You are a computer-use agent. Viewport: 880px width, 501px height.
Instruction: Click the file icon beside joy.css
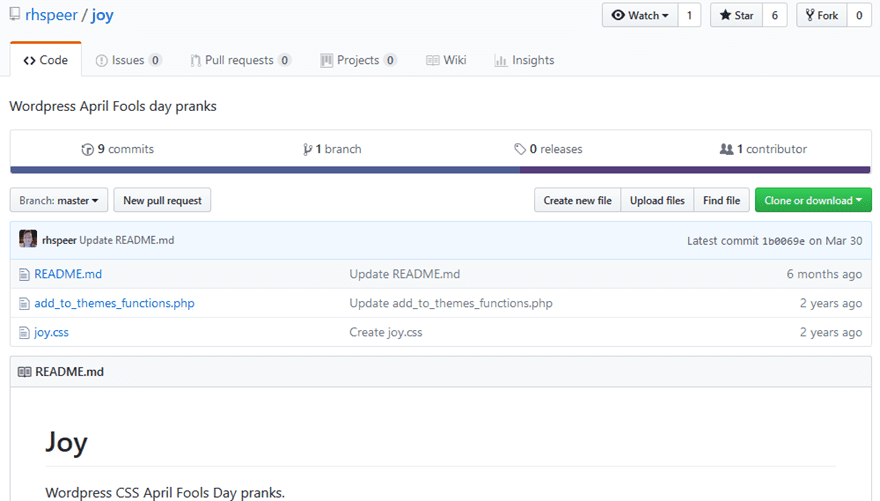(x=24, y=333)
